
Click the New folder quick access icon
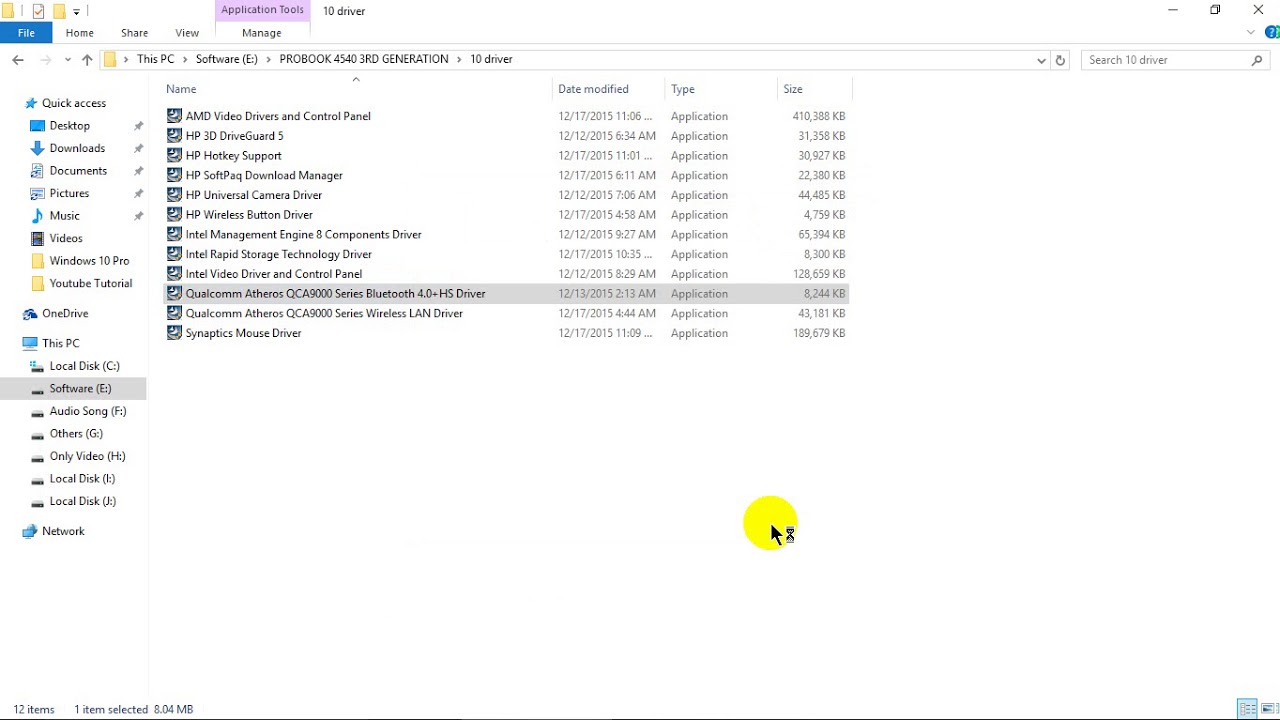click(x=59, y=11)
